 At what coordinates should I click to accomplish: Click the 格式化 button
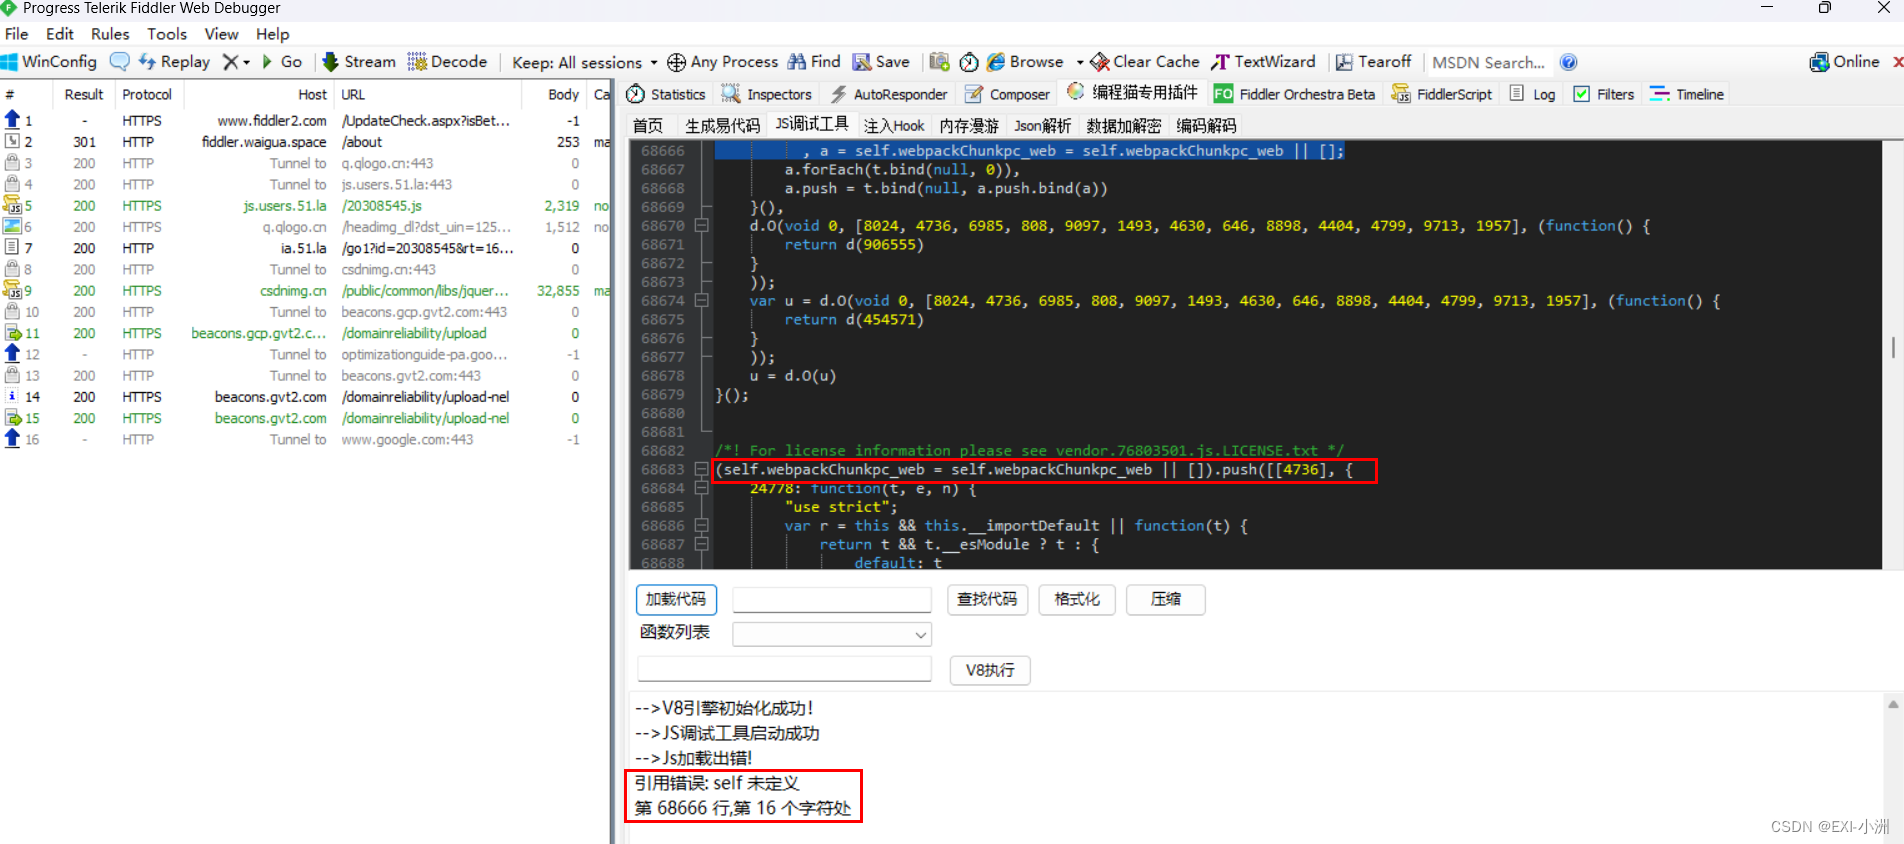click(x=1077, y=599)
